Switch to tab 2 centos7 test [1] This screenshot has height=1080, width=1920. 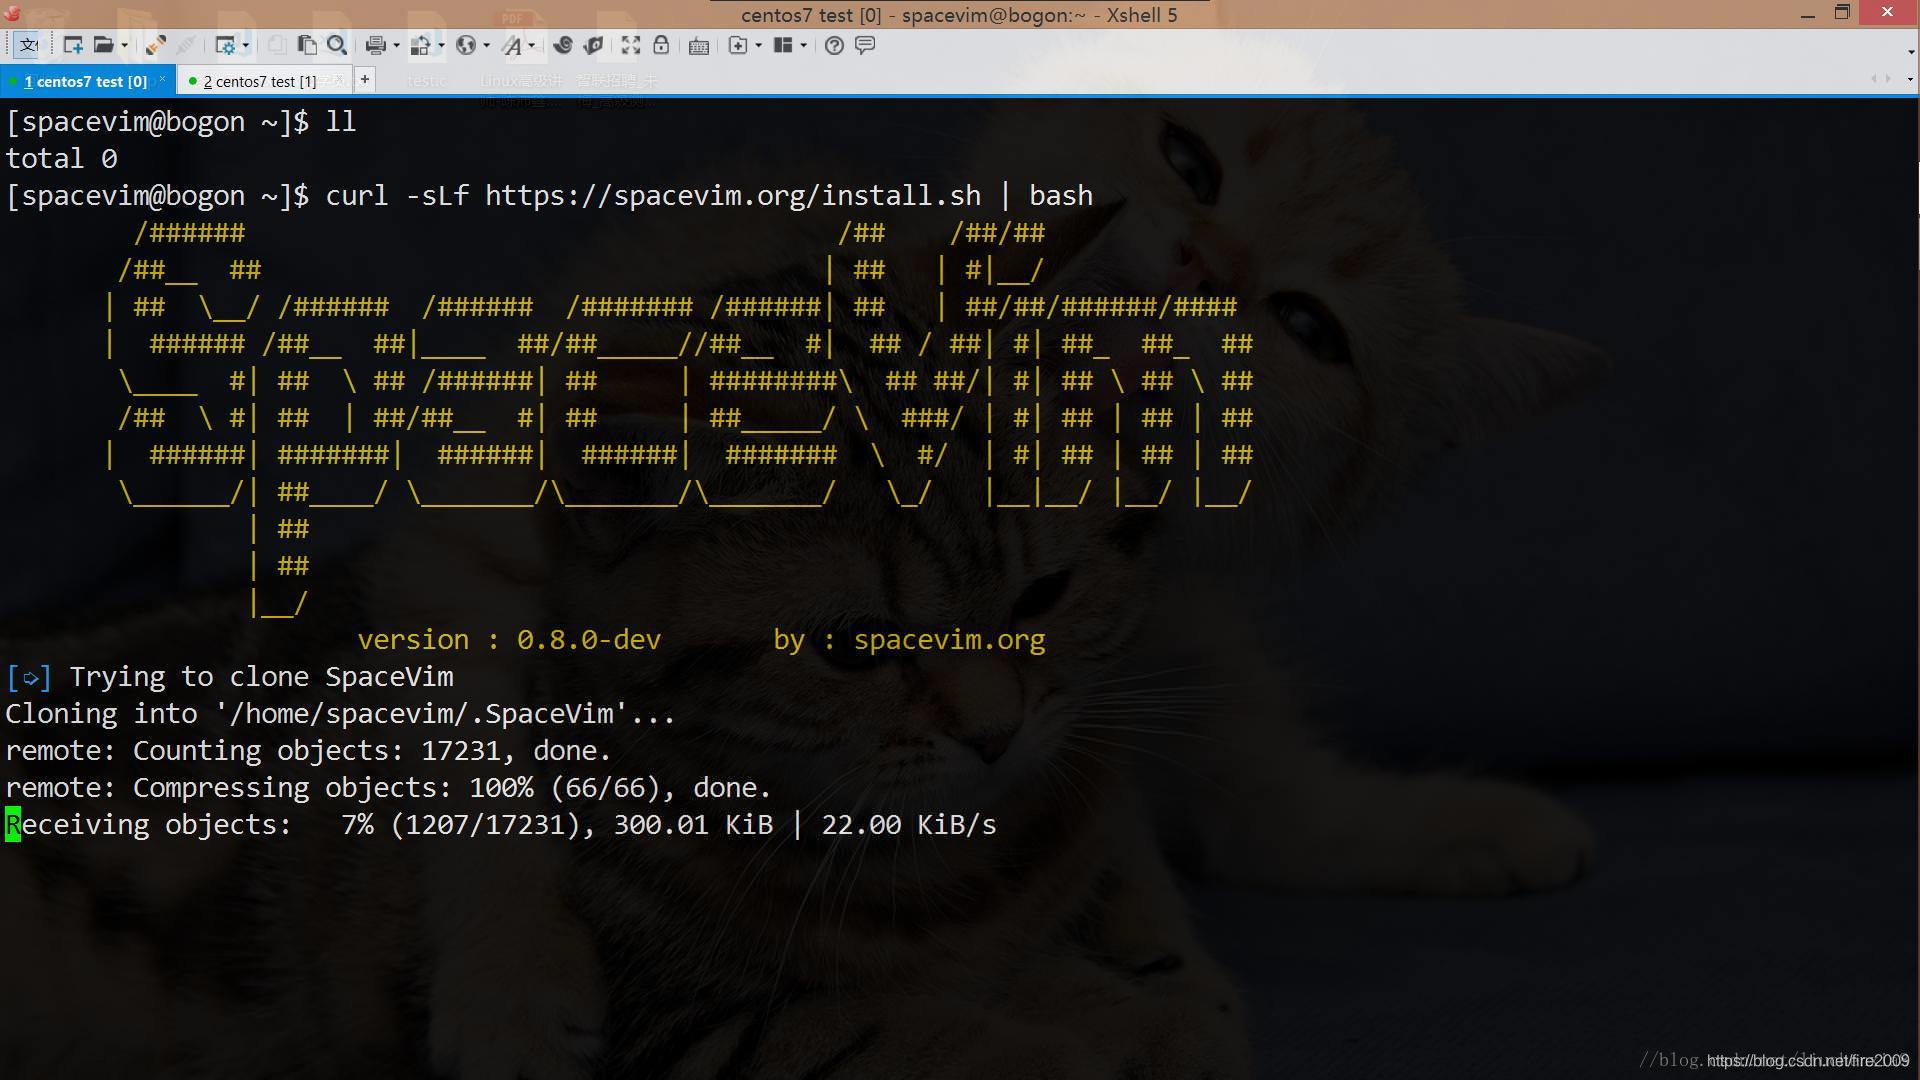259,81
